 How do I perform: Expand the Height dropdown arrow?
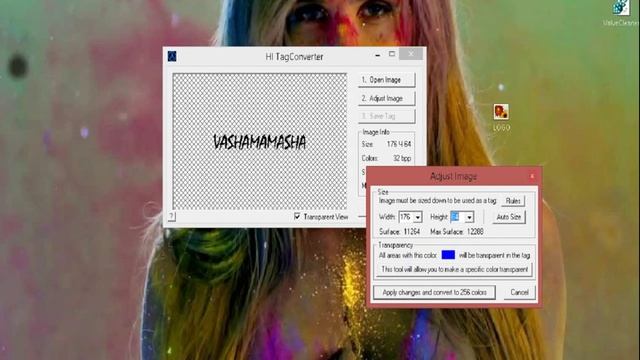(469, 217)
